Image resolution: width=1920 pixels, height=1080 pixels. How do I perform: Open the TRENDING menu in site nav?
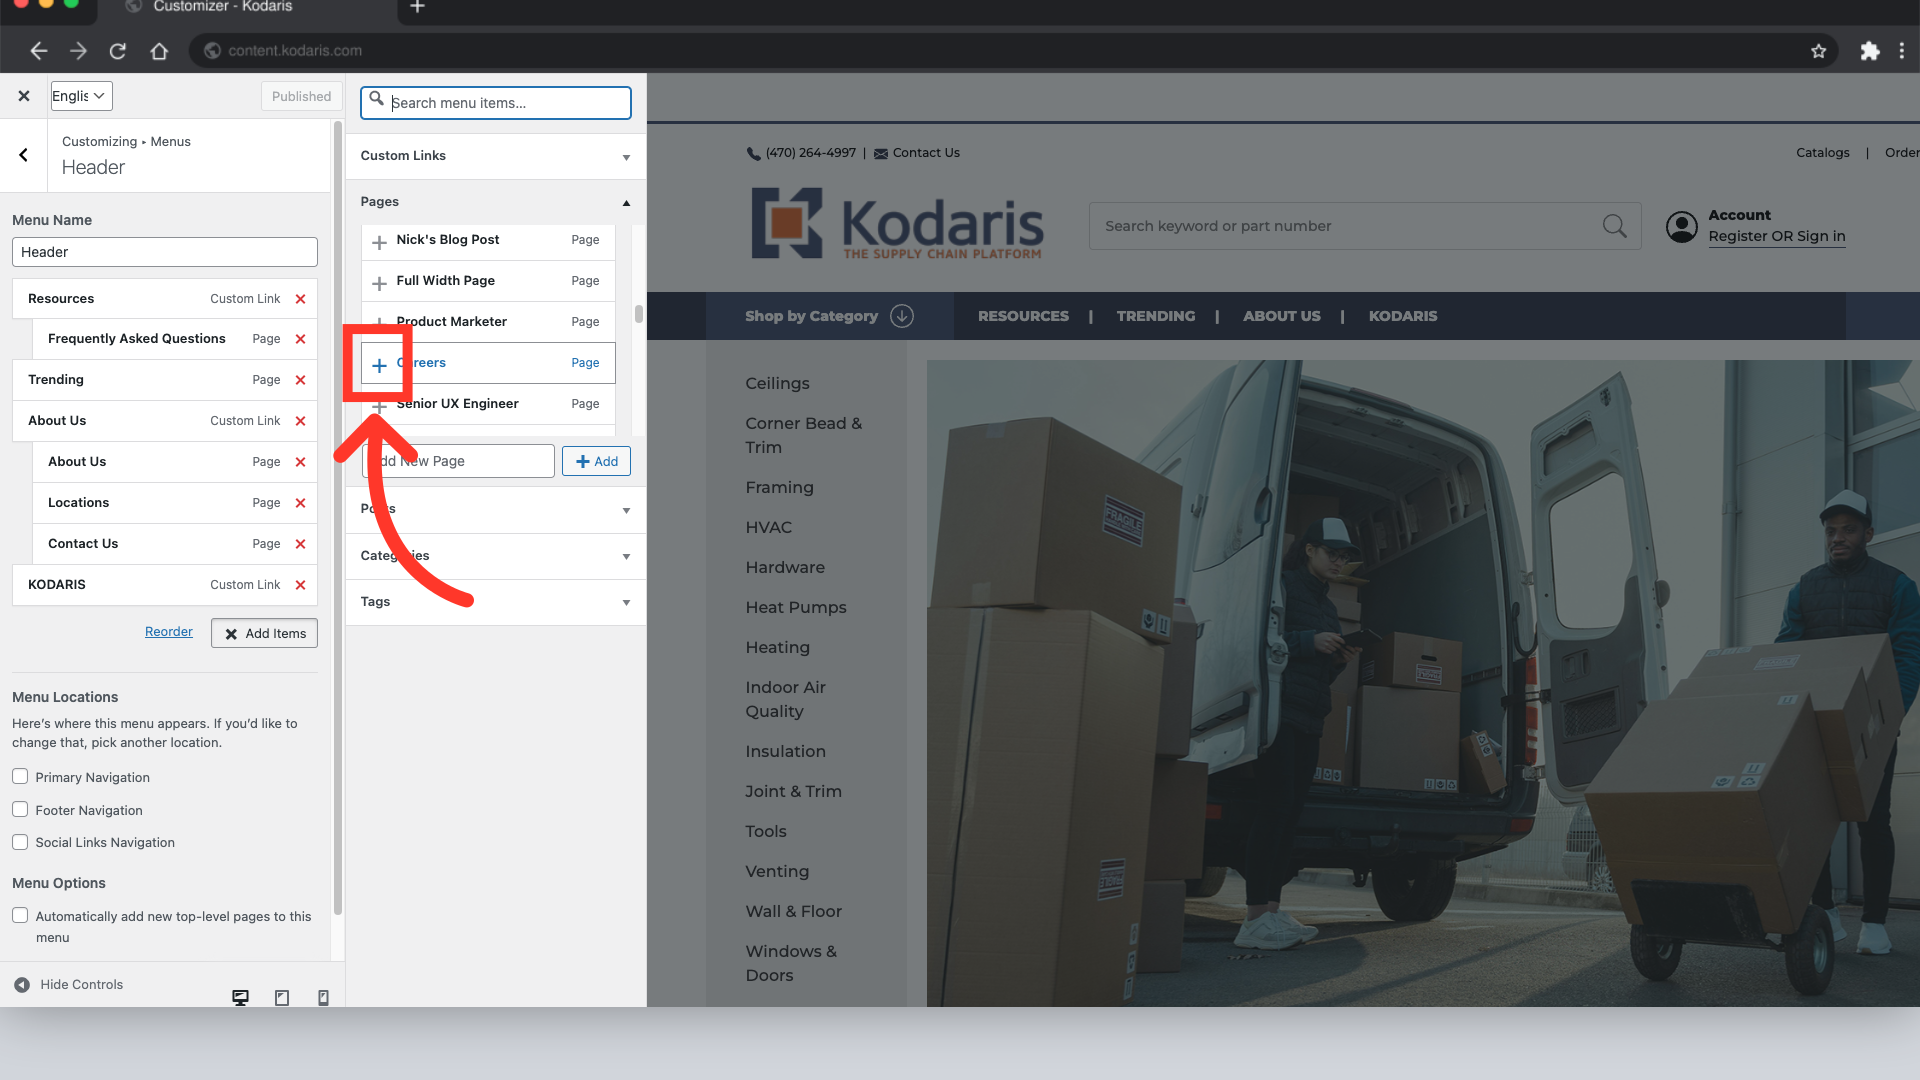point(1155,316)
